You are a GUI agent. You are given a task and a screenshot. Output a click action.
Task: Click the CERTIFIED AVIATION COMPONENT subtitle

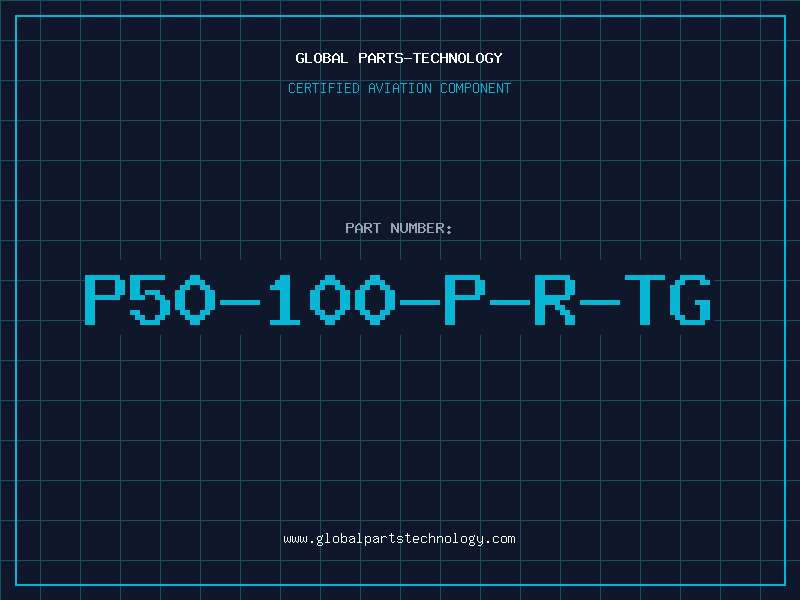click(399, 88)
